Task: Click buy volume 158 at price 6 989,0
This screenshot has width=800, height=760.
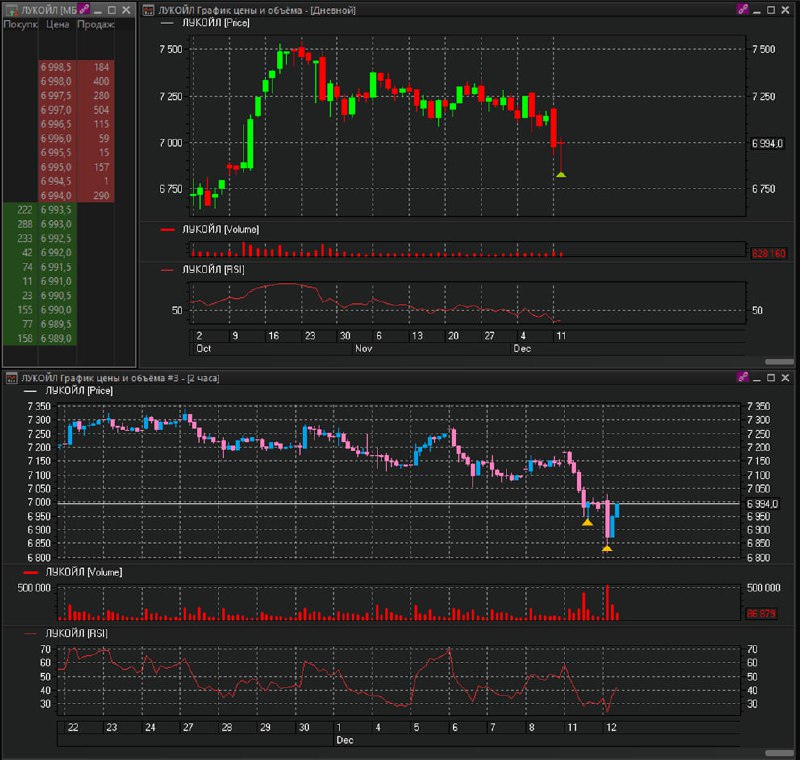Action: [24, 339]
